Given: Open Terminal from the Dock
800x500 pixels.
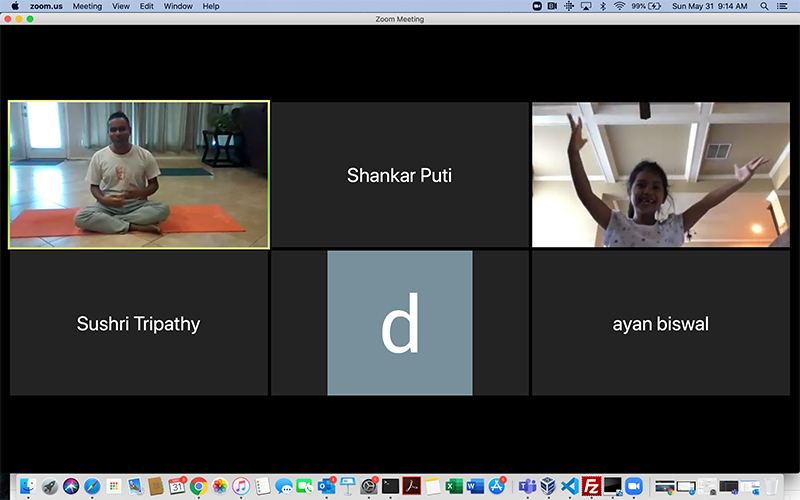Looking at the screenshot, I should click(x=390, y=486).
